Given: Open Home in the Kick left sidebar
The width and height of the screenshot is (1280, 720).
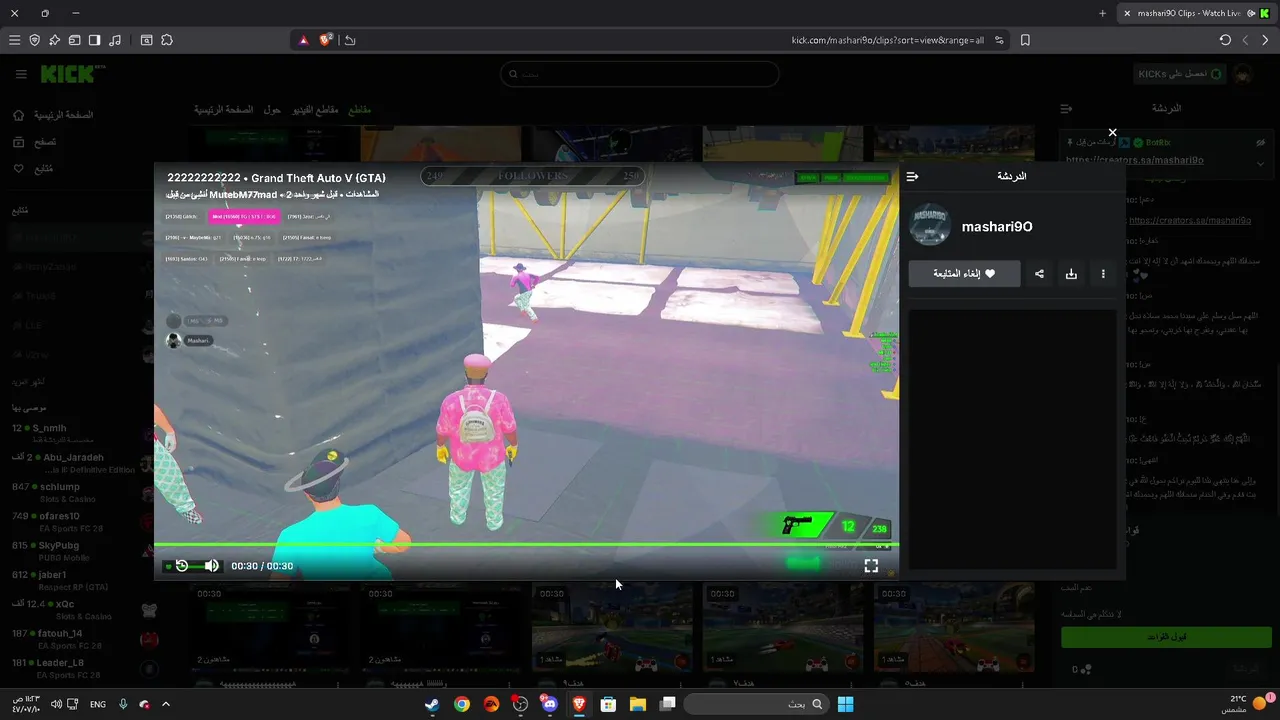Looking at the screenshot, I should click(x=54, y=115).
